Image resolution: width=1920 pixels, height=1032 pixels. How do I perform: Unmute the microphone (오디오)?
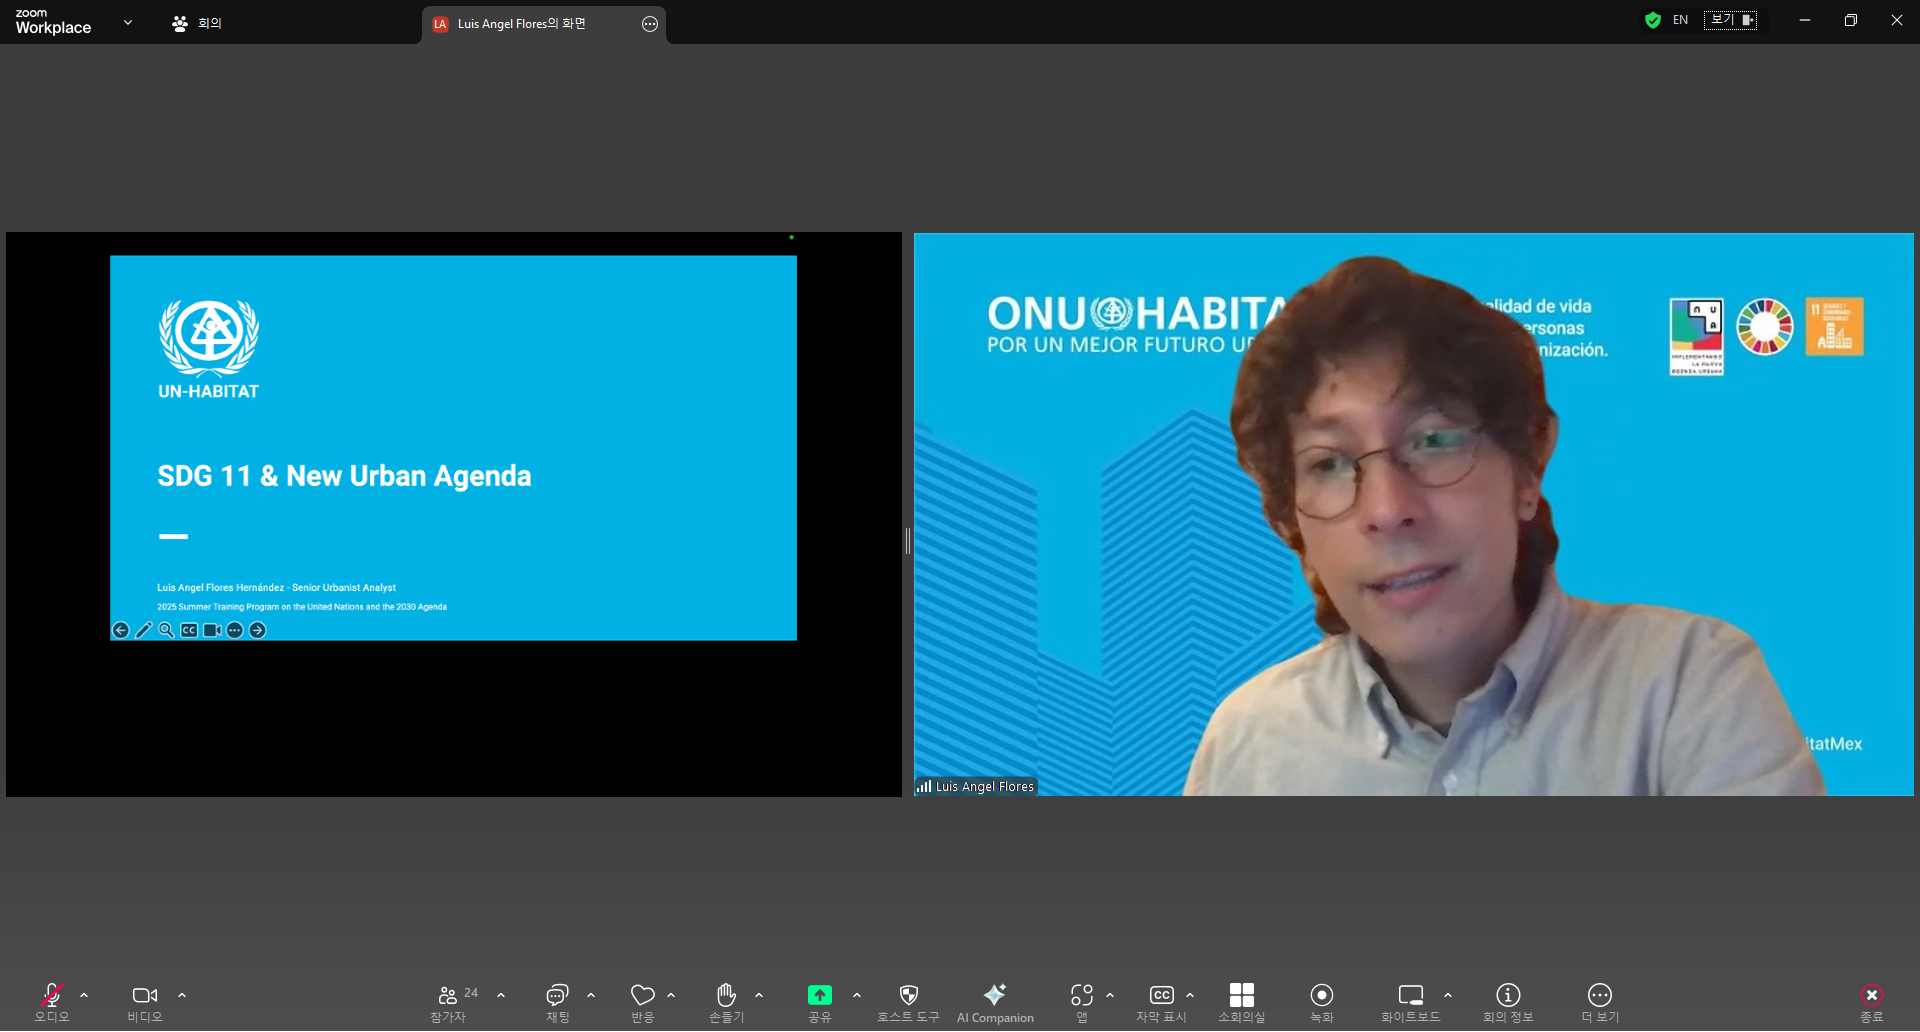[x=52, y=1003]
